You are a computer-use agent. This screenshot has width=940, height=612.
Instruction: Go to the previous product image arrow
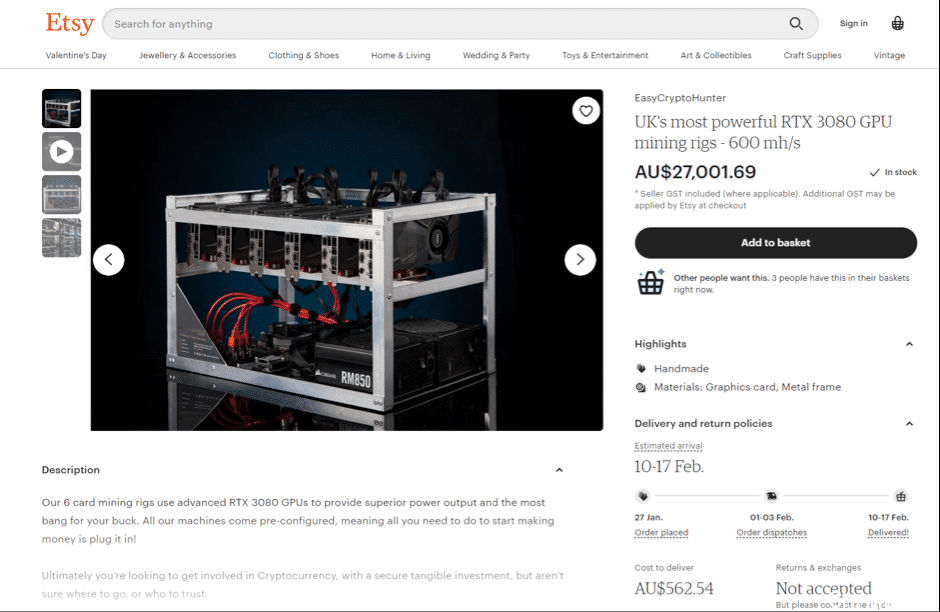point(109,260)
